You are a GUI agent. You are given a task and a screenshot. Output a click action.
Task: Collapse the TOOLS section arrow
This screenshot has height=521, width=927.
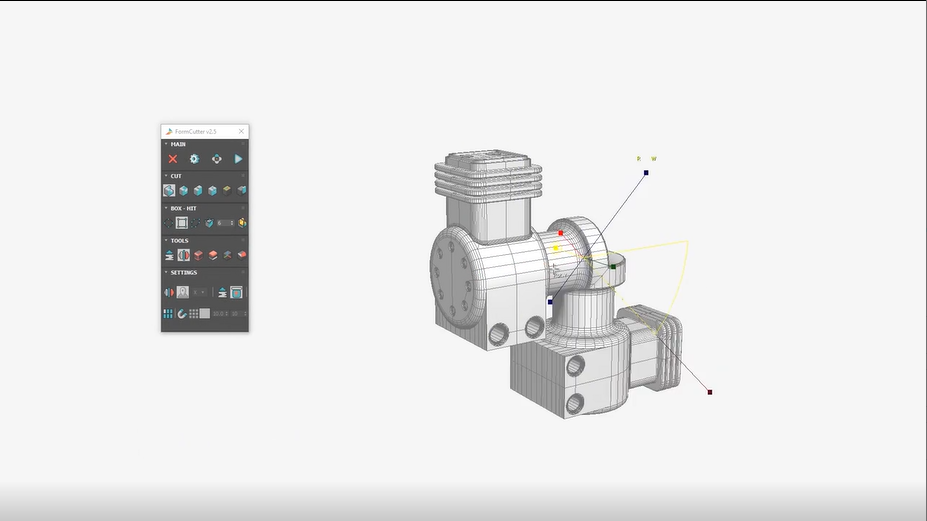tap(166, 240)
